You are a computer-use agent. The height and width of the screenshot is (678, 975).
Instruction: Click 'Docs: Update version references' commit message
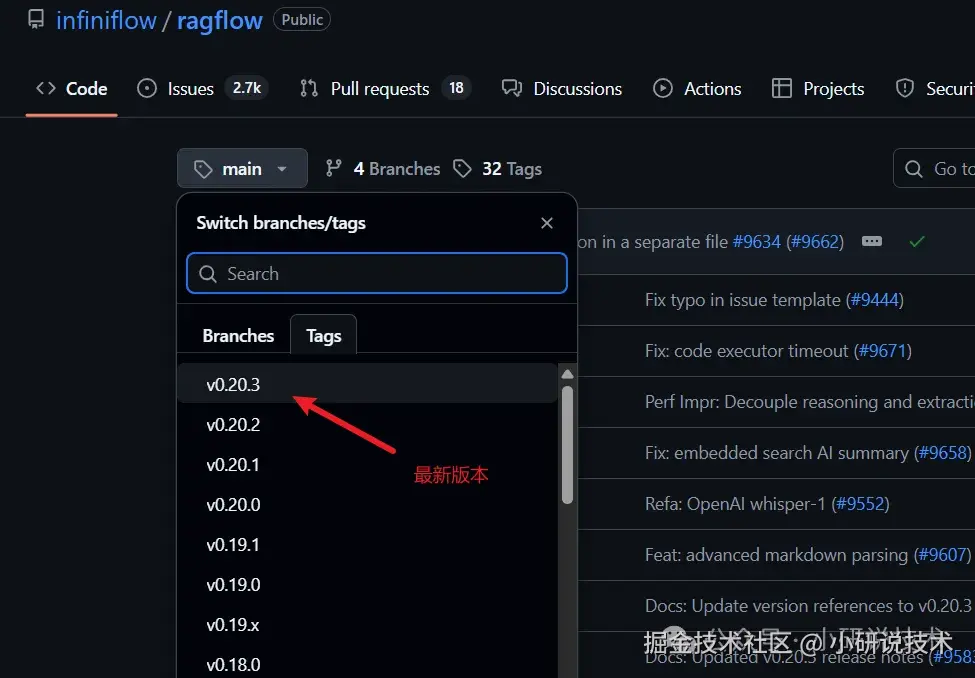coord(808,606)
